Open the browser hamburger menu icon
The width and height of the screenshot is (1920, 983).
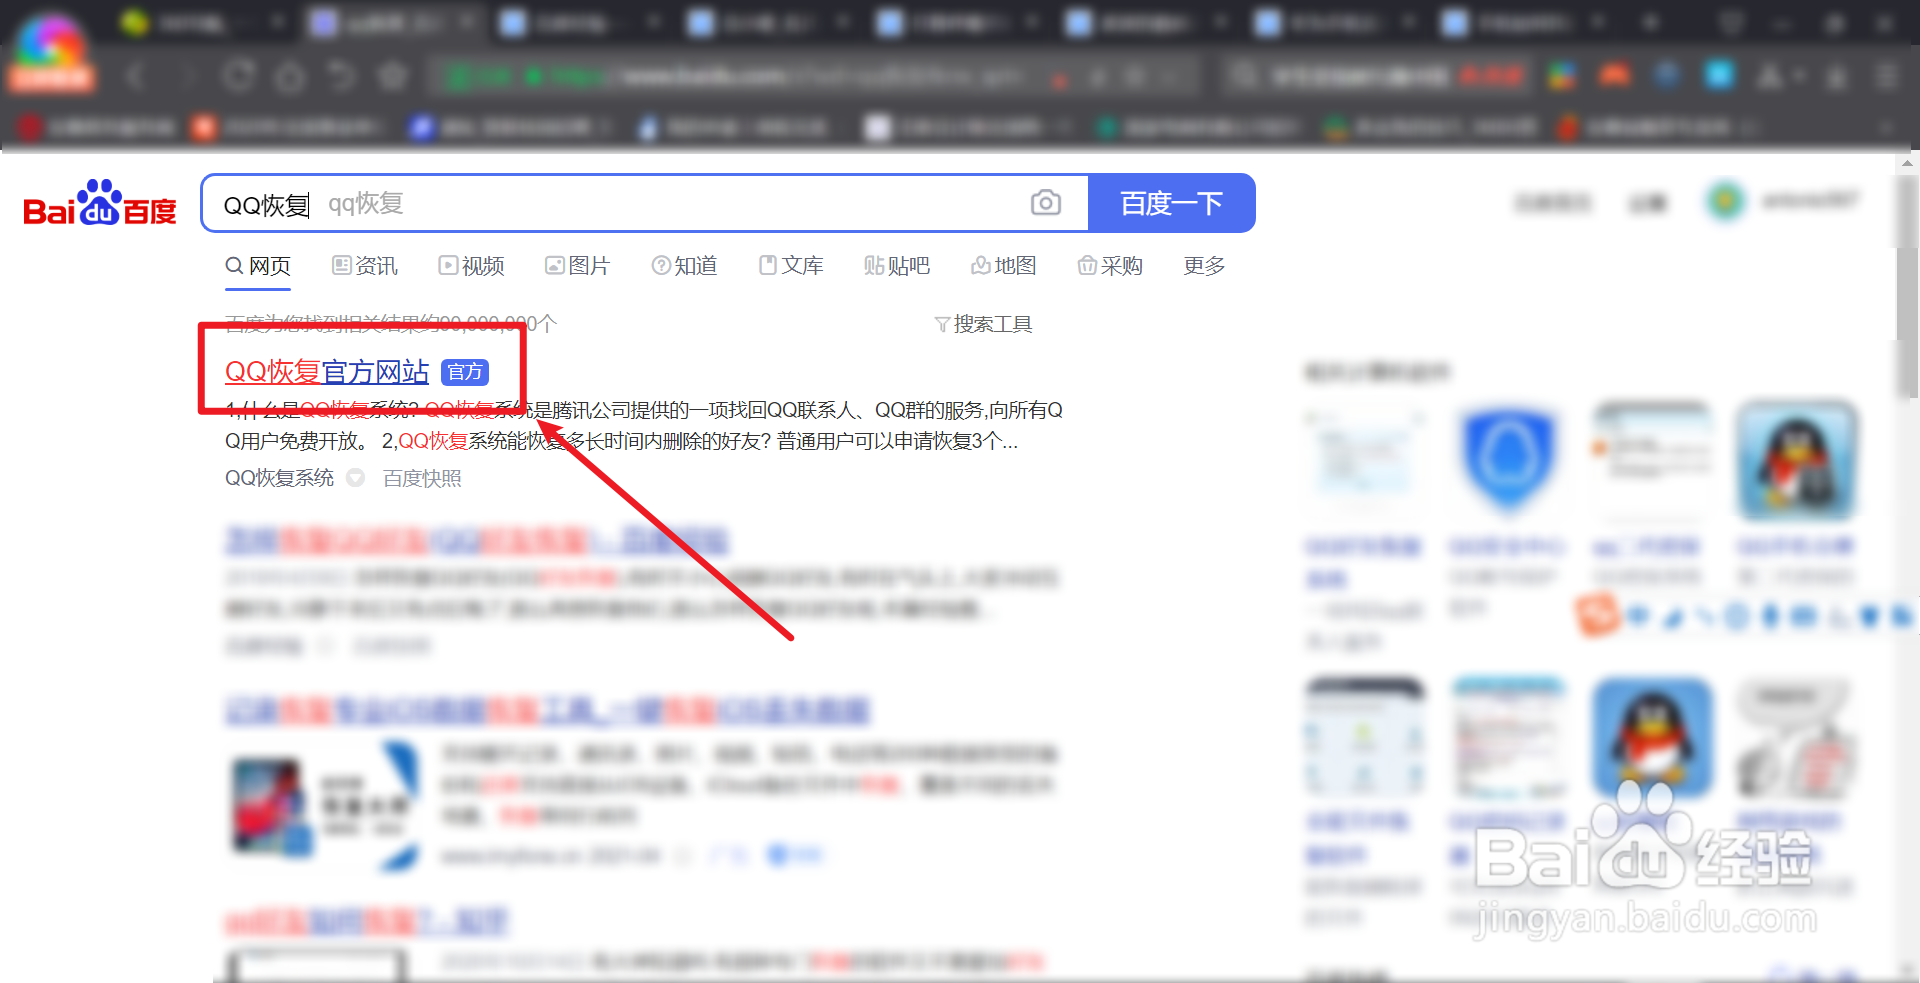[1886, 76]
